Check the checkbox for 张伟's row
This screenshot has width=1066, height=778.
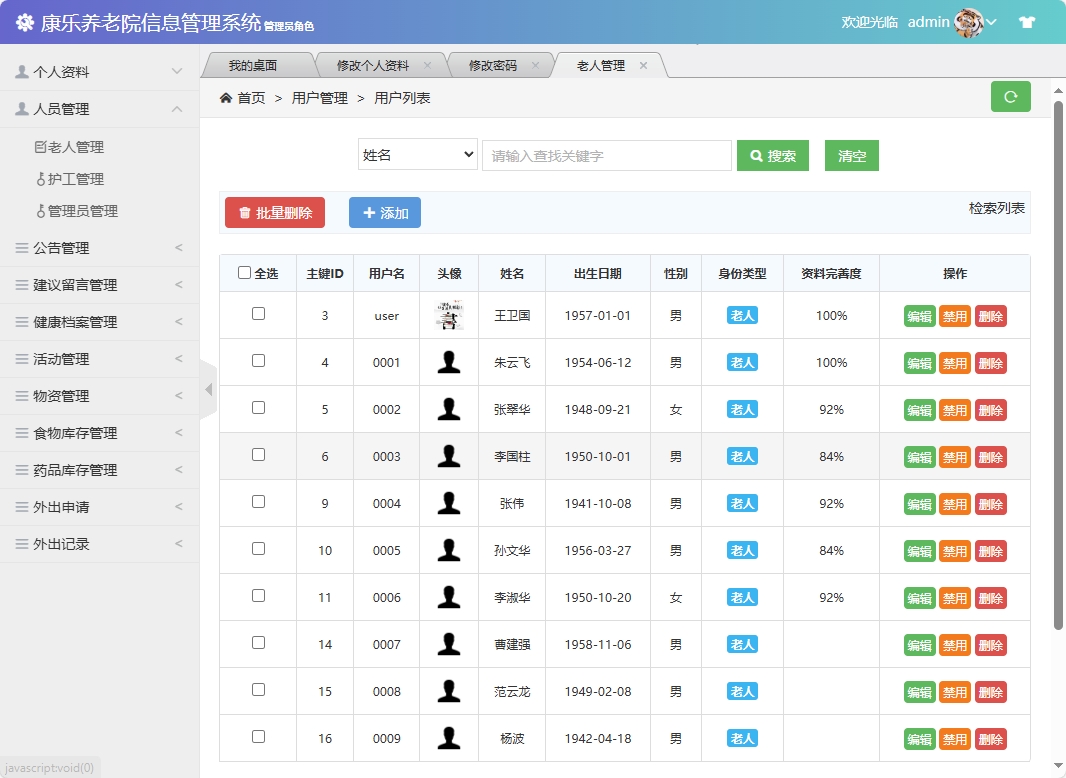(258, 503)
